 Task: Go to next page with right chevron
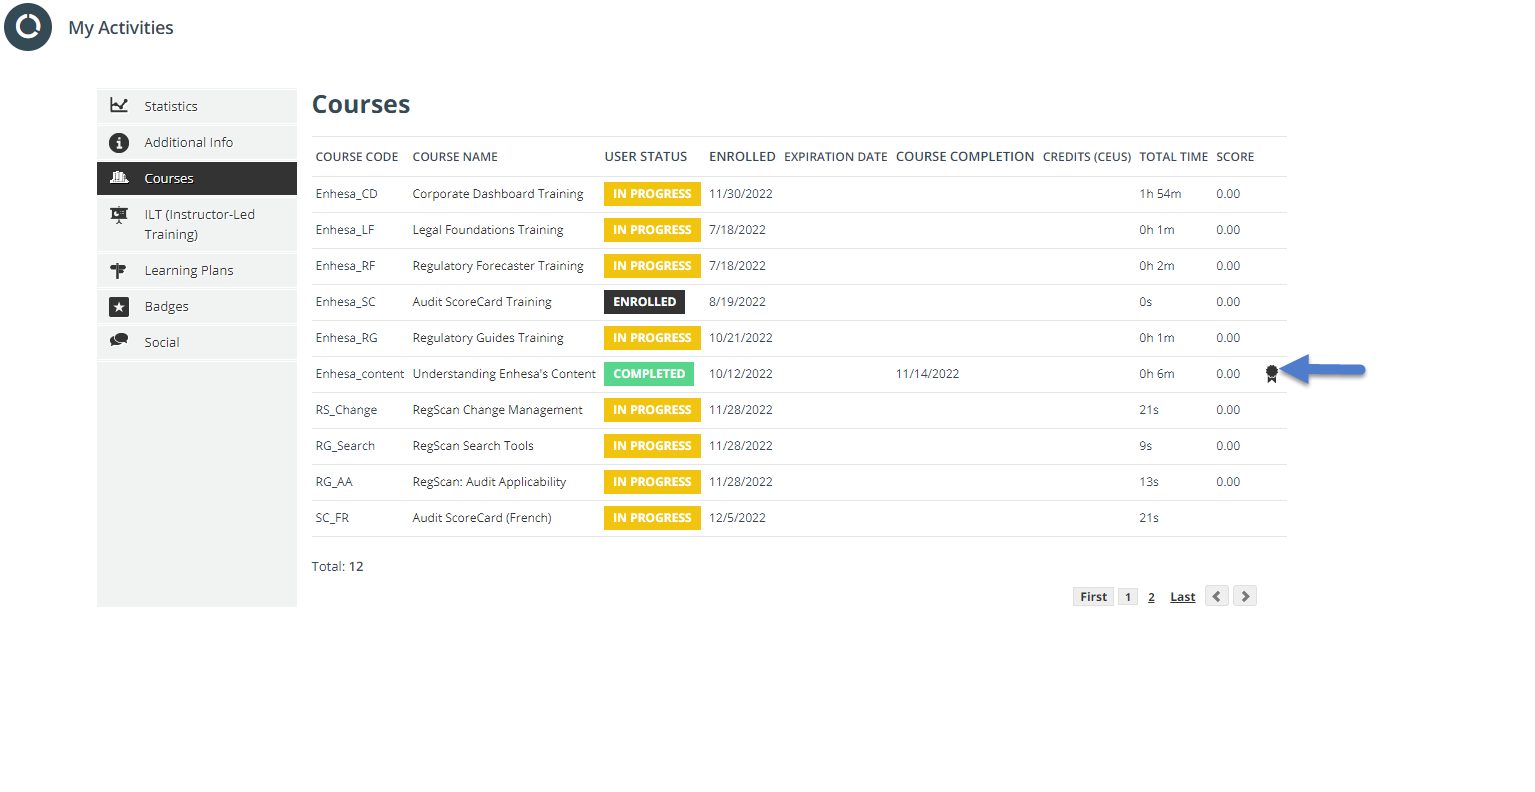pyautogui.click(x=1245, y=596)
